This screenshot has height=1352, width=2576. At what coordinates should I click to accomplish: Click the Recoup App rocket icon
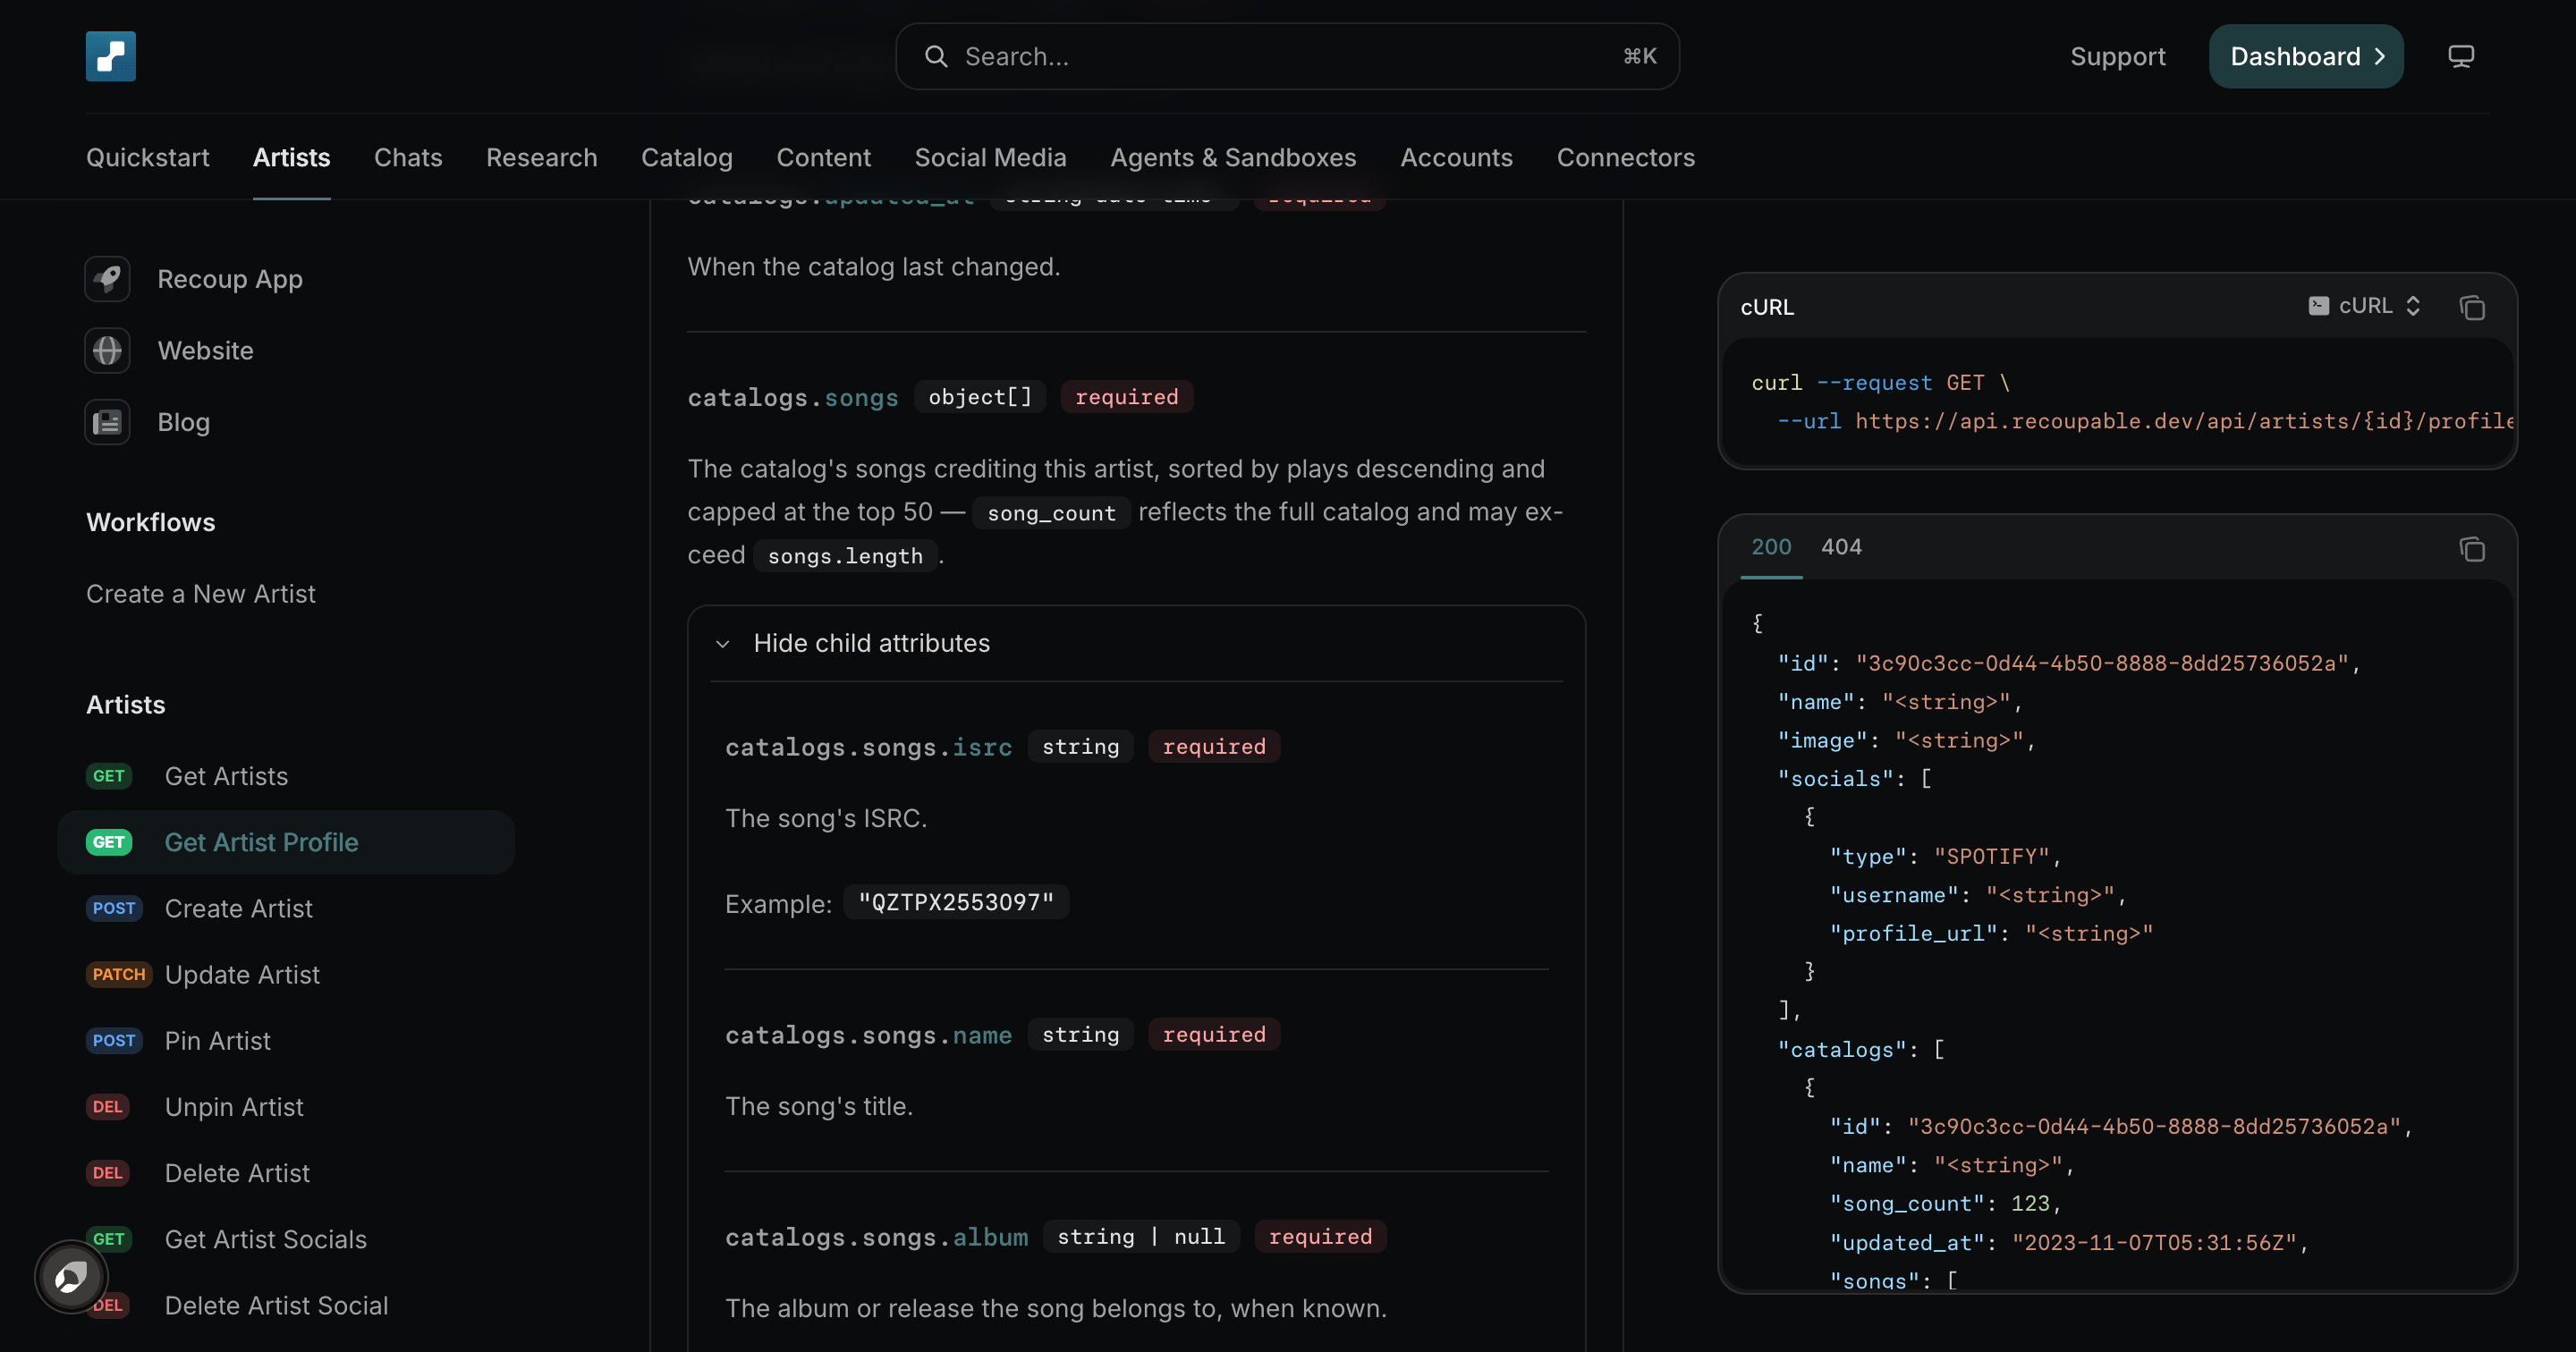107,279
